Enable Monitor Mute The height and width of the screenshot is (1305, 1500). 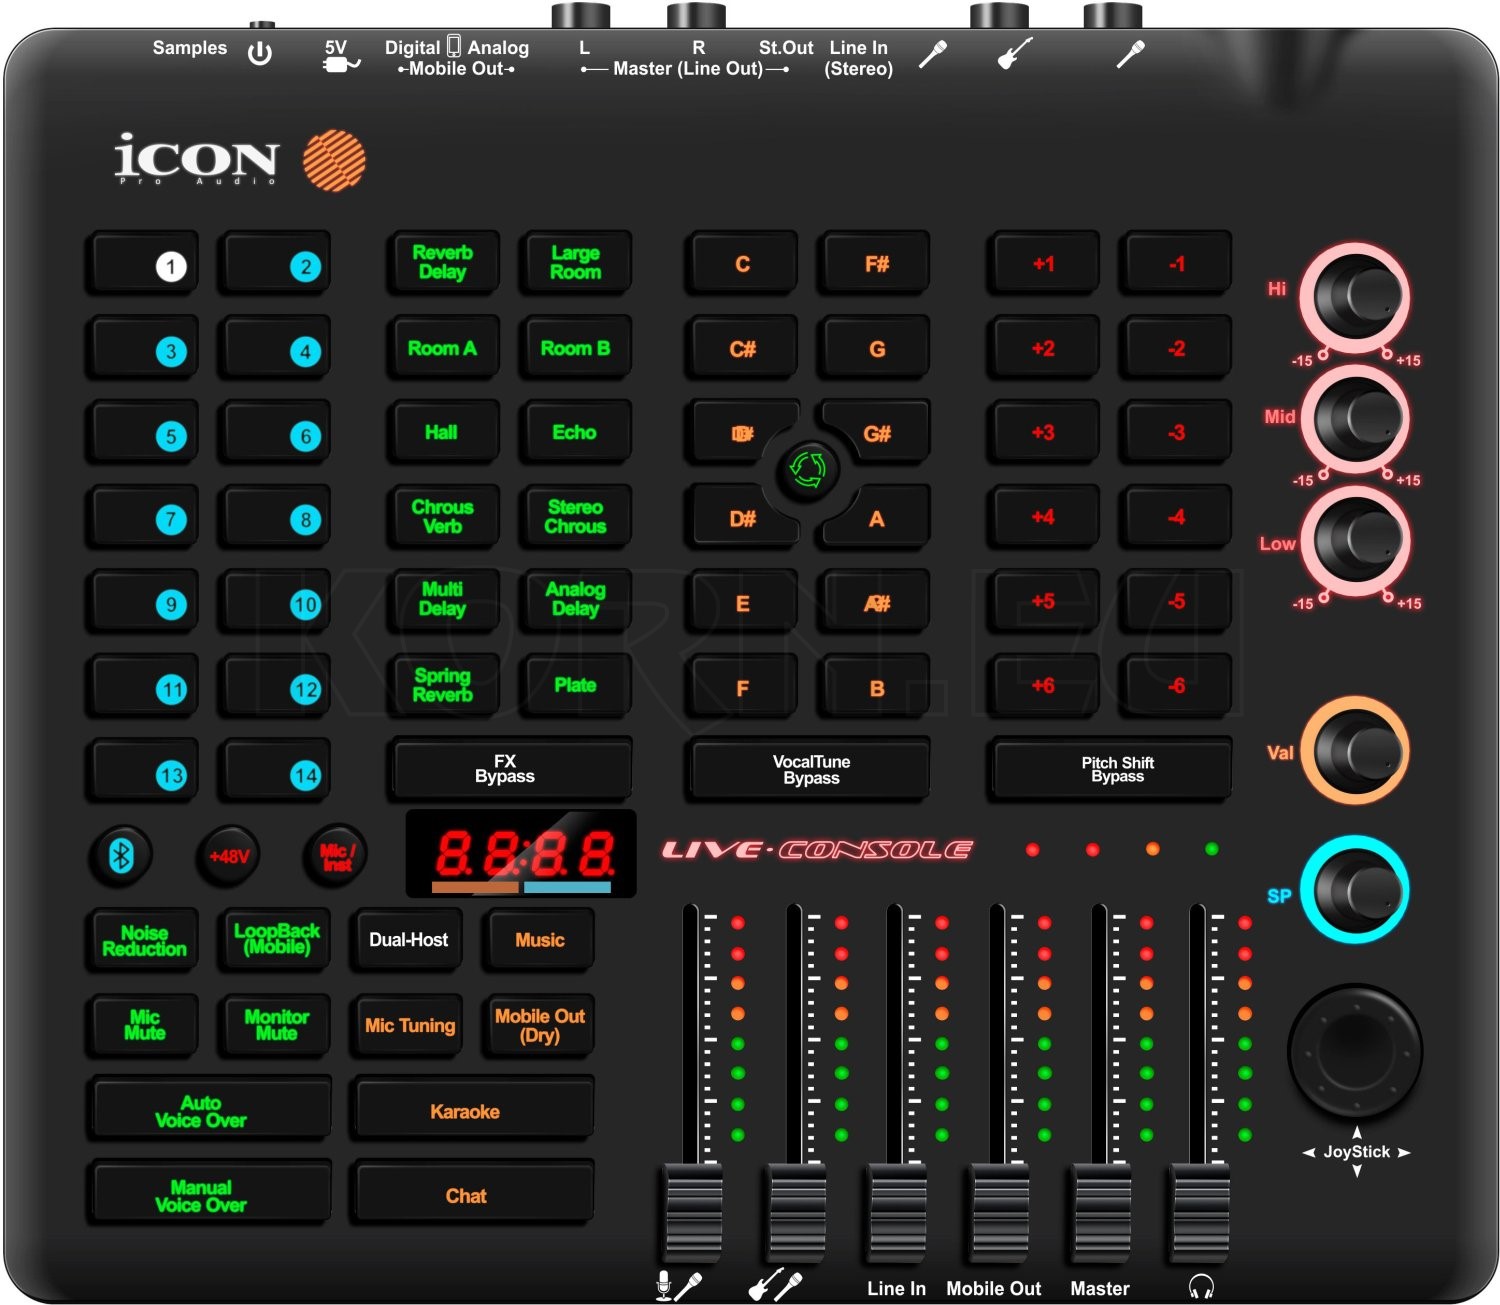tap(273, 1025)
